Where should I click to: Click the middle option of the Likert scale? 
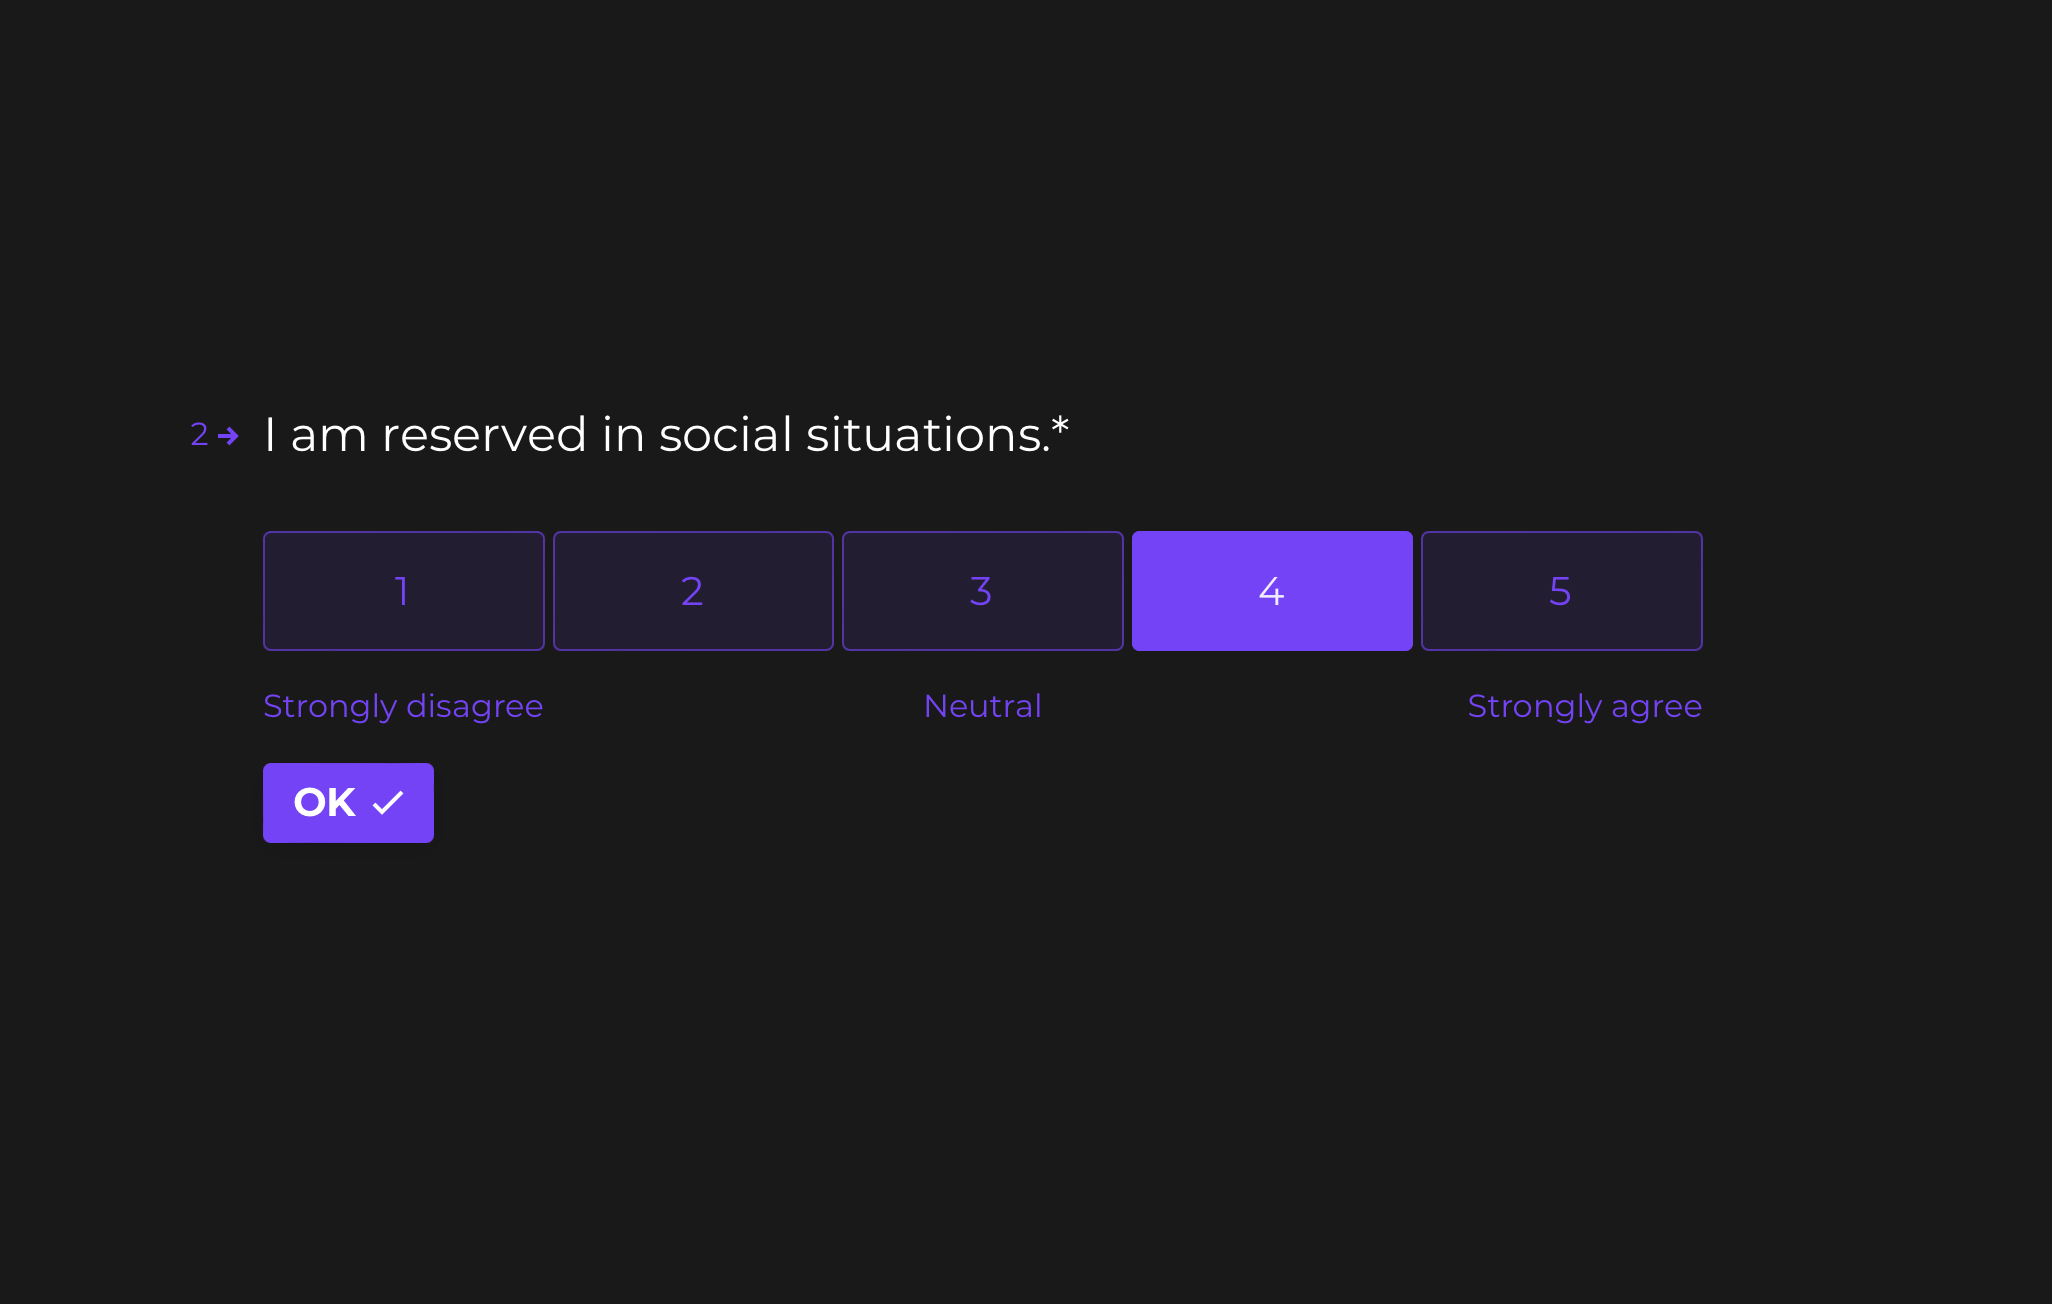pos(982,590)
